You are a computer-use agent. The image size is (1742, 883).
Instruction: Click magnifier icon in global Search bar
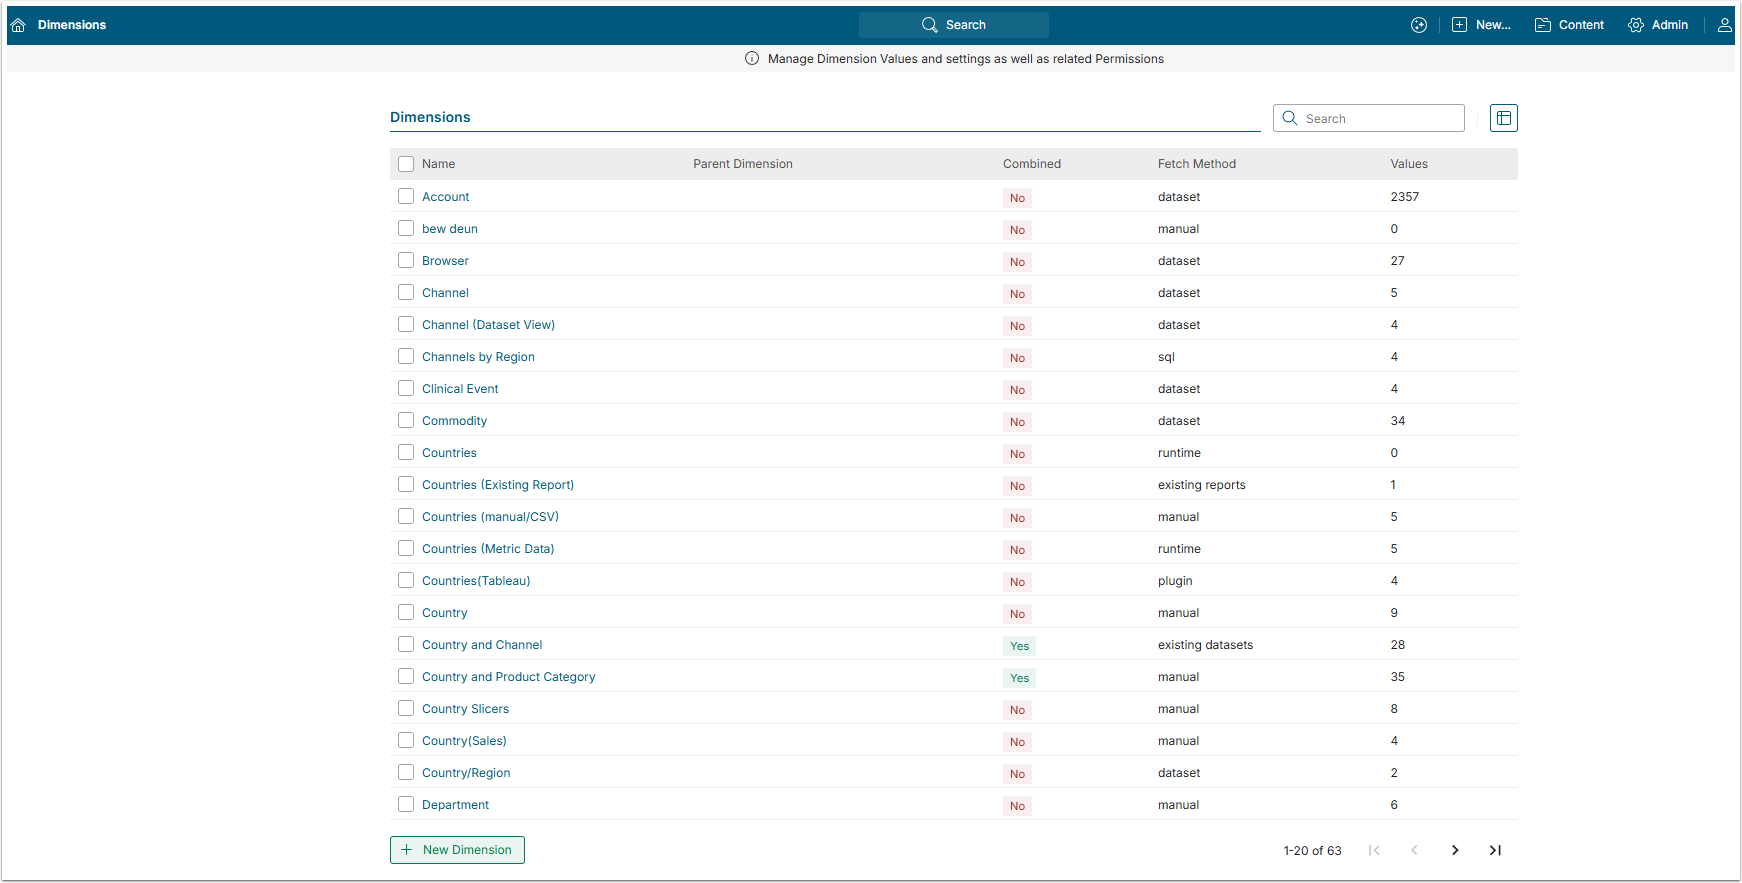coord(930,25)
